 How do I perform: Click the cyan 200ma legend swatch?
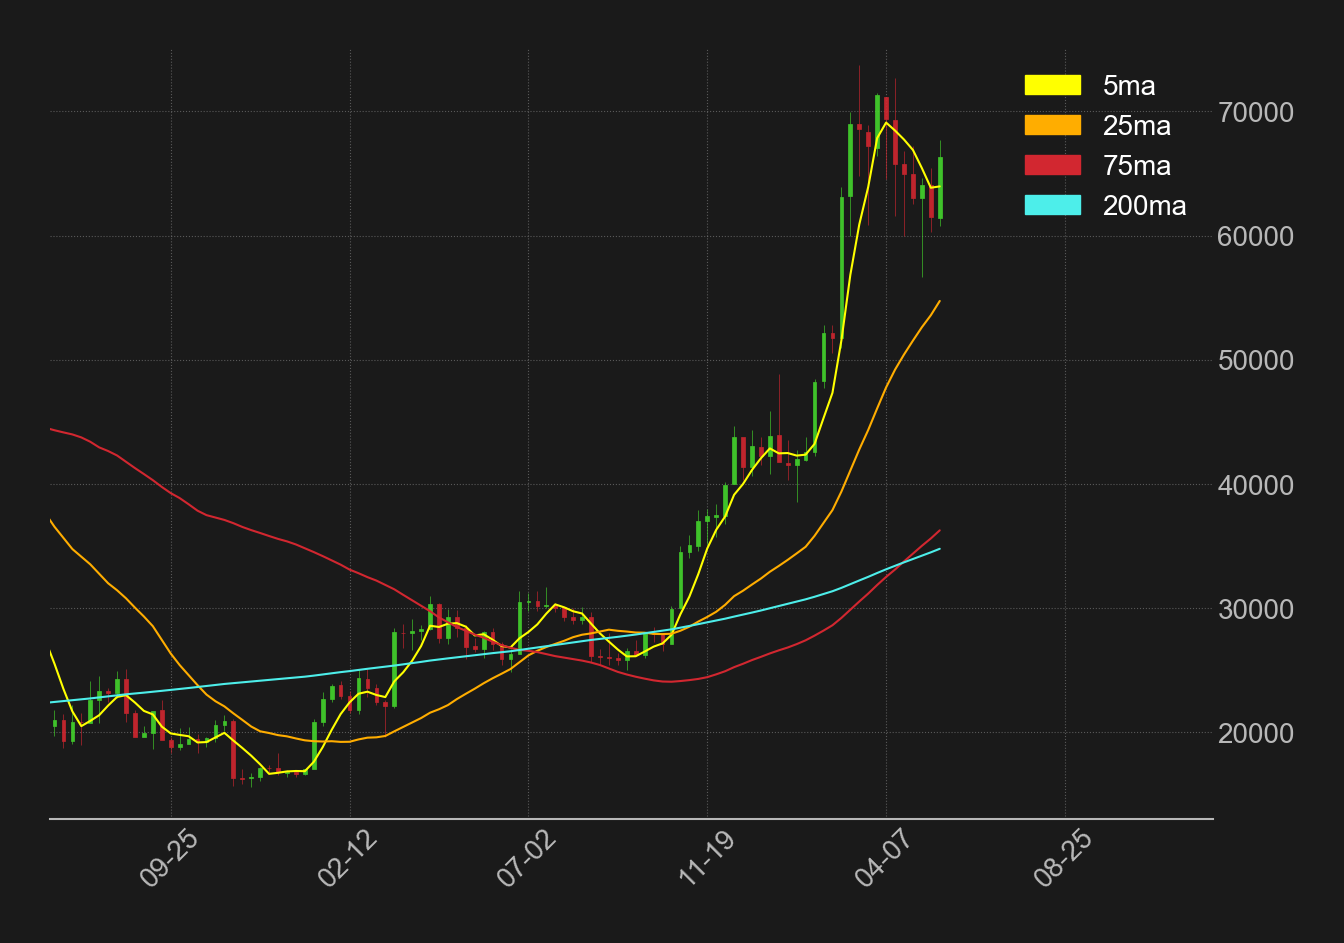tap(1052, 205)
